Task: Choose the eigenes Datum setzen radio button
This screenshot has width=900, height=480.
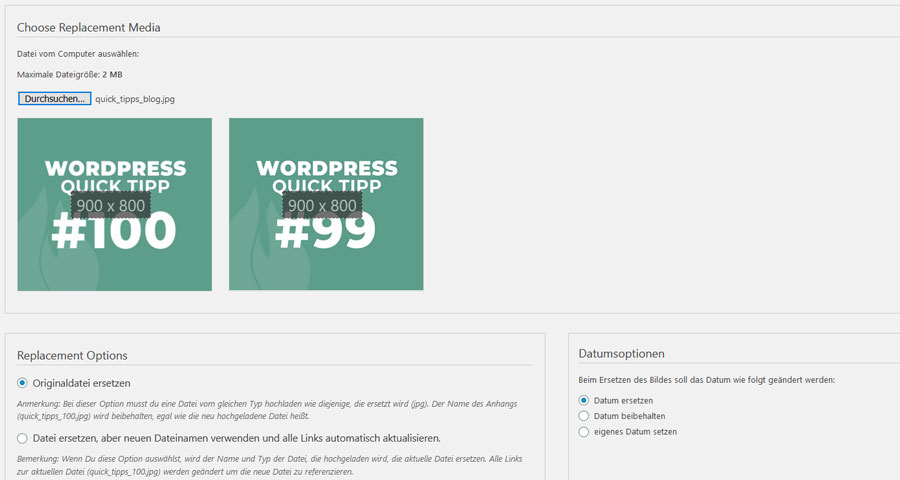Action: tap(584, 431)
